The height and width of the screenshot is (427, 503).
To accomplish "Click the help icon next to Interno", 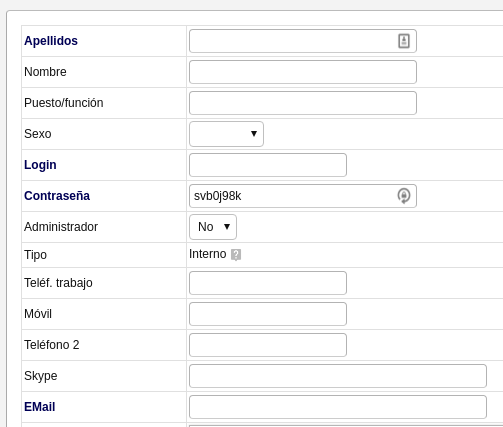I will point(236,255).
